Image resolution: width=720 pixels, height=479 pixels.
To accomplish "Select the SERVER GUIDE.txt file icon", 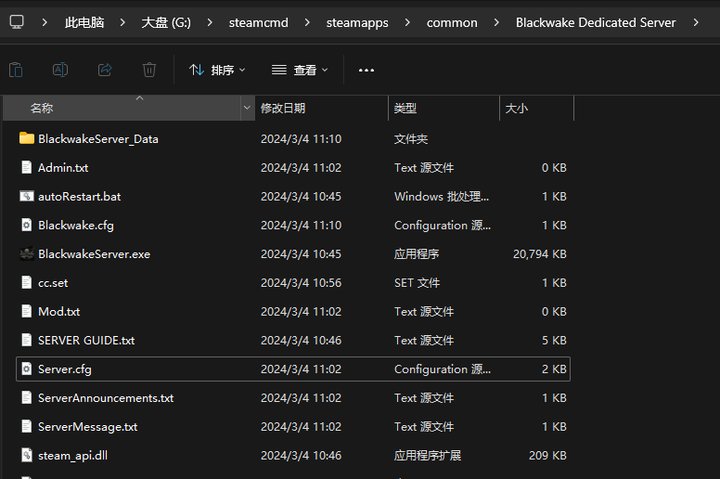I will pyautogui.click(x=27, y=340).
